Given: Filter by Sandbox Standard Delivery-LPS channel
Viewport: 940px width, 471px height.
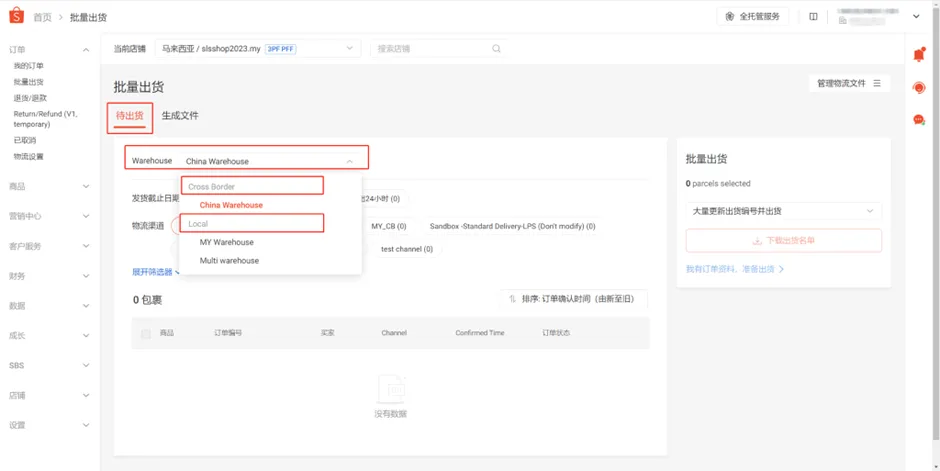Looking at the screenshot, I should (x=513, y=227).
